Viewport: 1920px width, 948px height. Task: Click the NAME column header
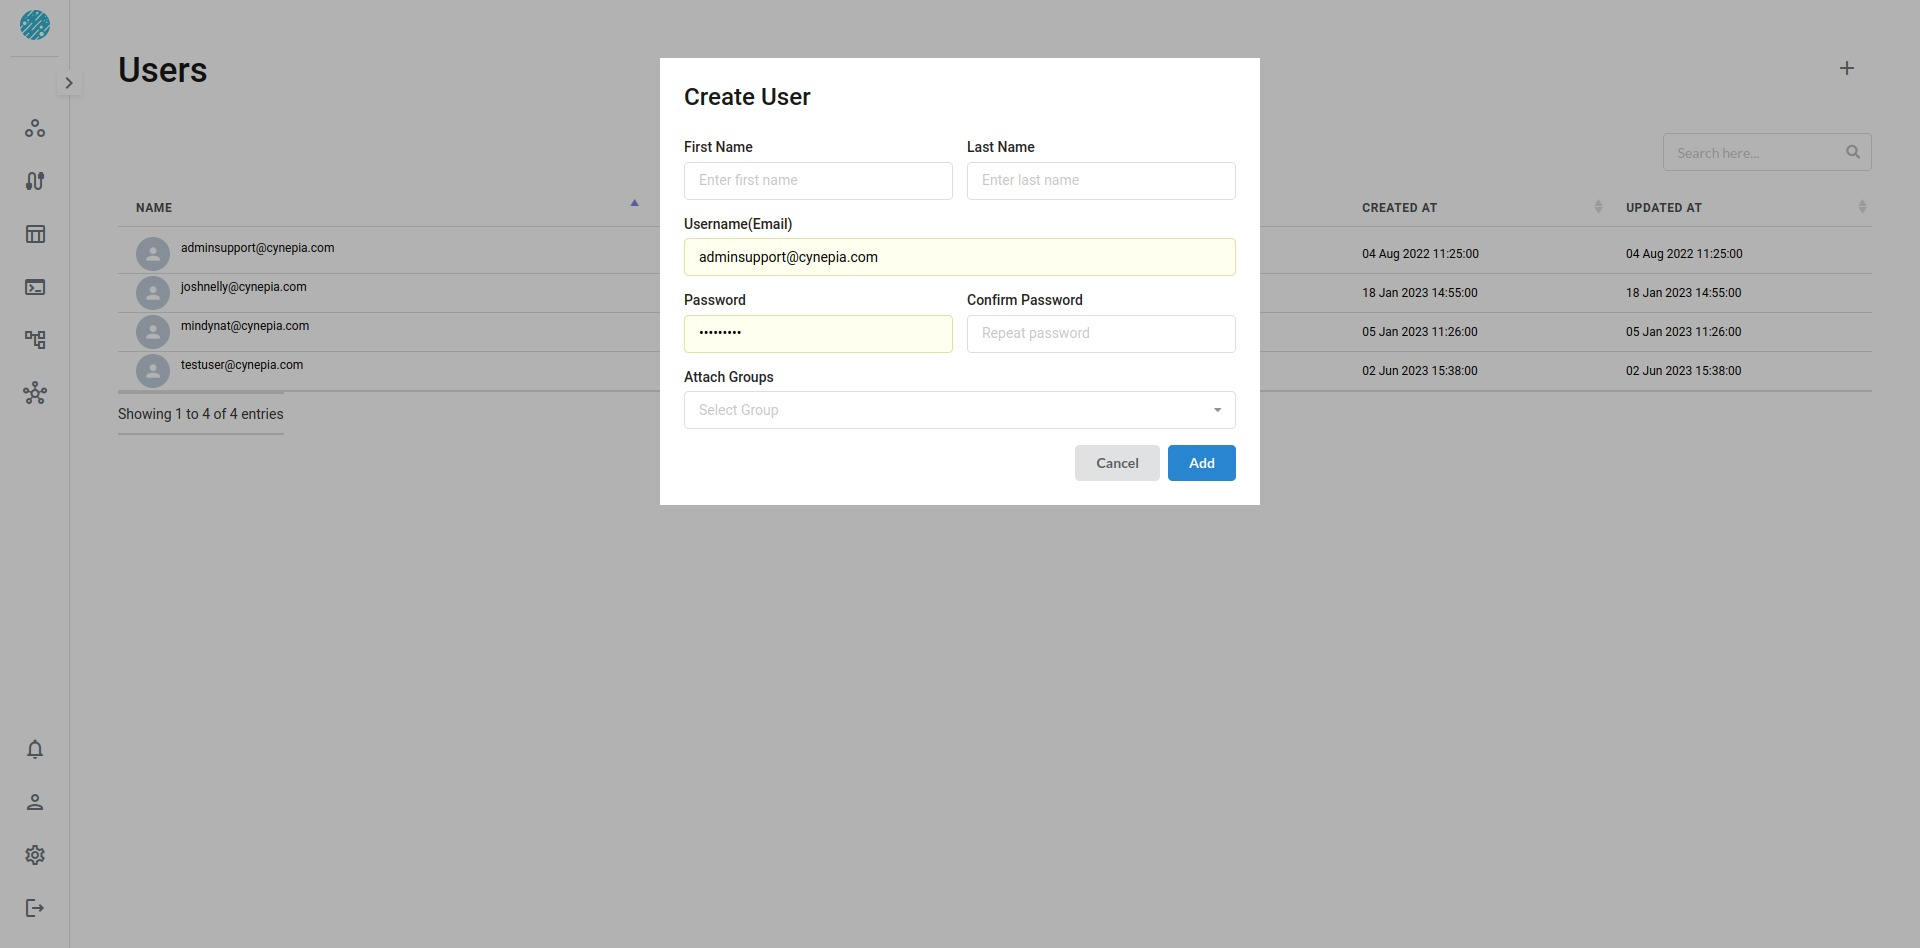(154, 208)
